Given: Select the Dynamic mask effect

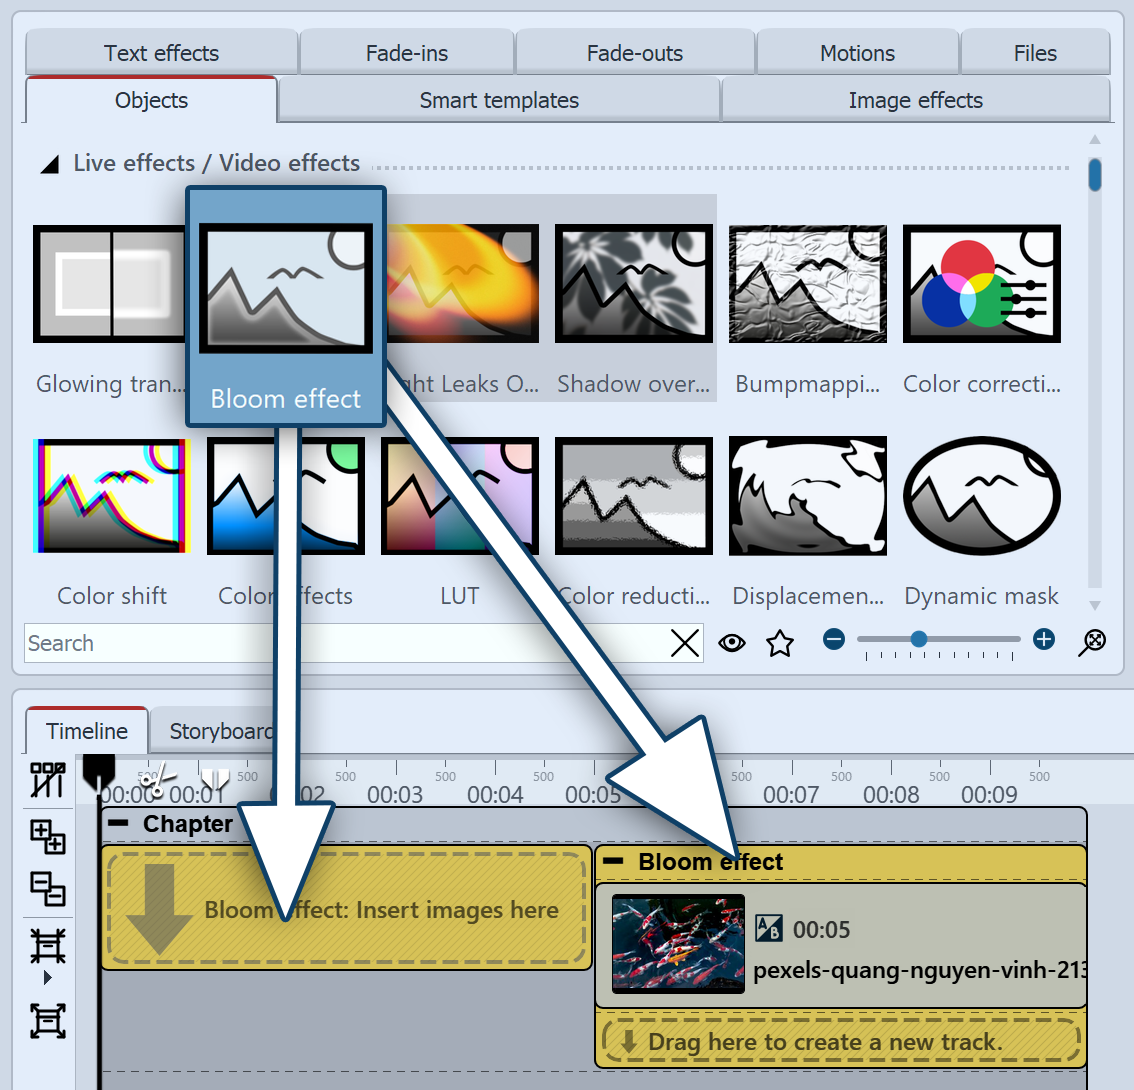Looking at the screenshot, I should (x=981, y=496).
